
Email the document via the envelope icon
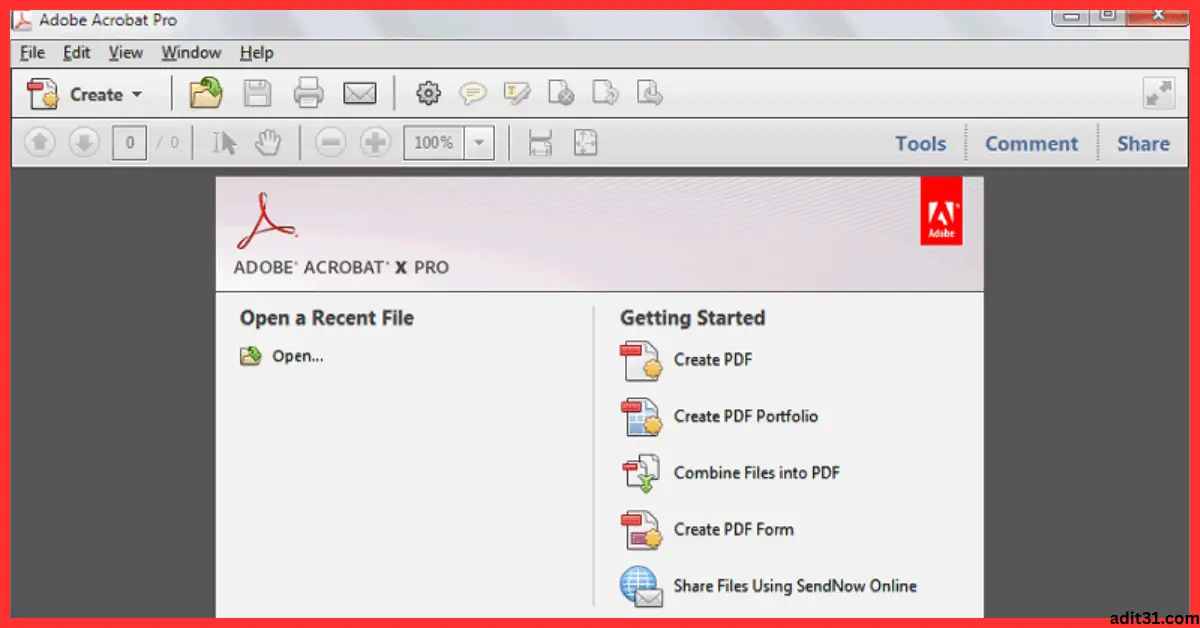[360, 93]
